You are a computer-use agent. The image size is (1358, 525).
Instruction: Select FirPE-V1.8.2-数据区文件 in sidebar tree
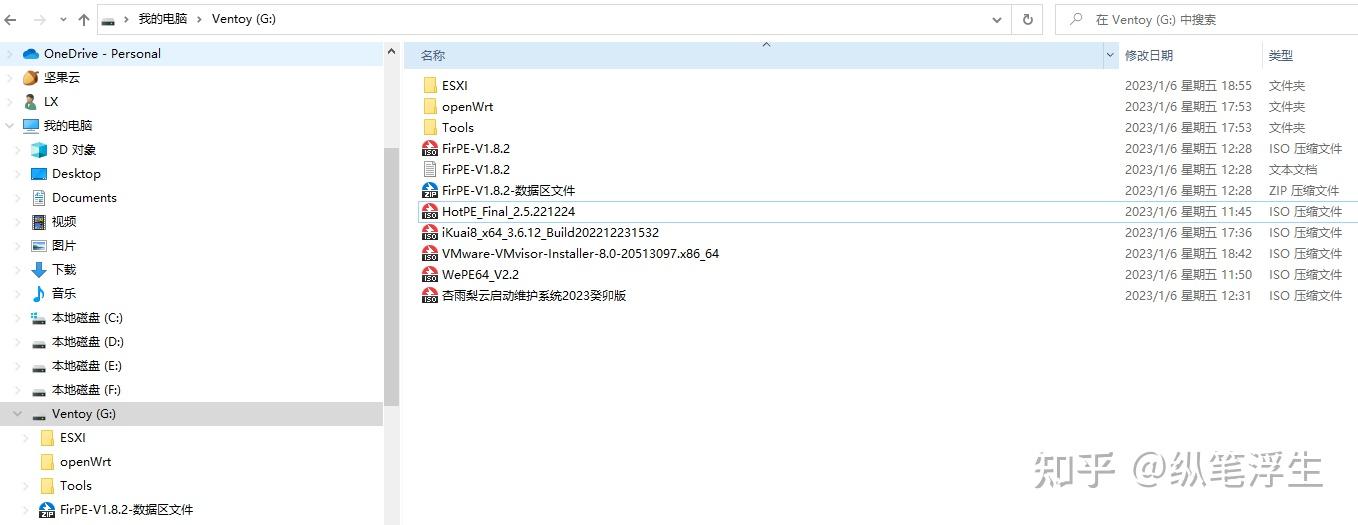click(126, 510)
